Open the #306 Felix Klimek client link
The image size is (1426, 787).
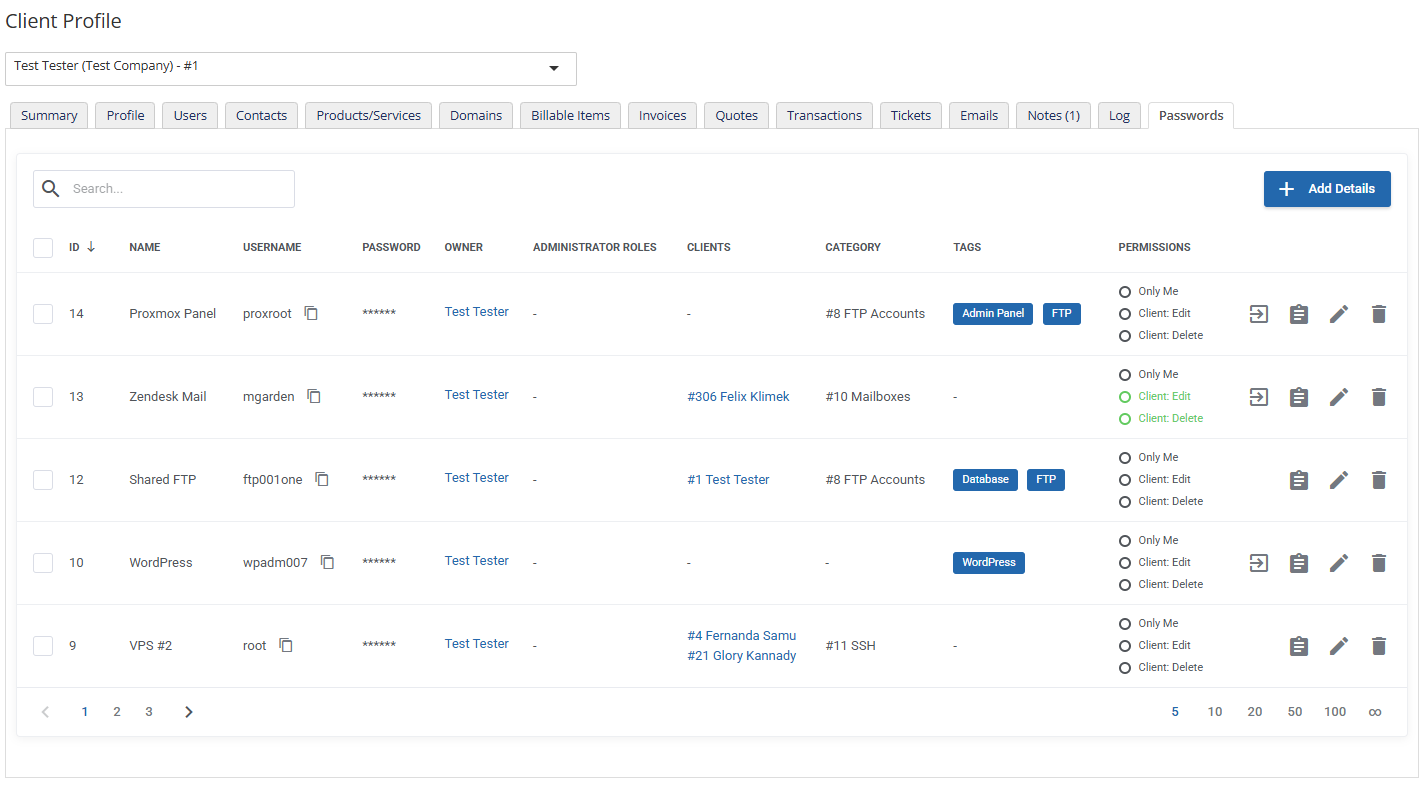738,397
